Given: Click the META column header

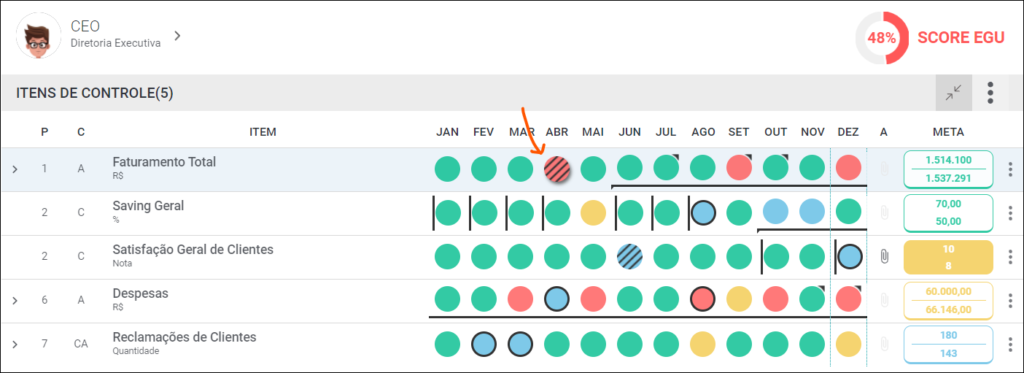Looking at the screenshot, I should pyautogui.click(x=948, y=132).
